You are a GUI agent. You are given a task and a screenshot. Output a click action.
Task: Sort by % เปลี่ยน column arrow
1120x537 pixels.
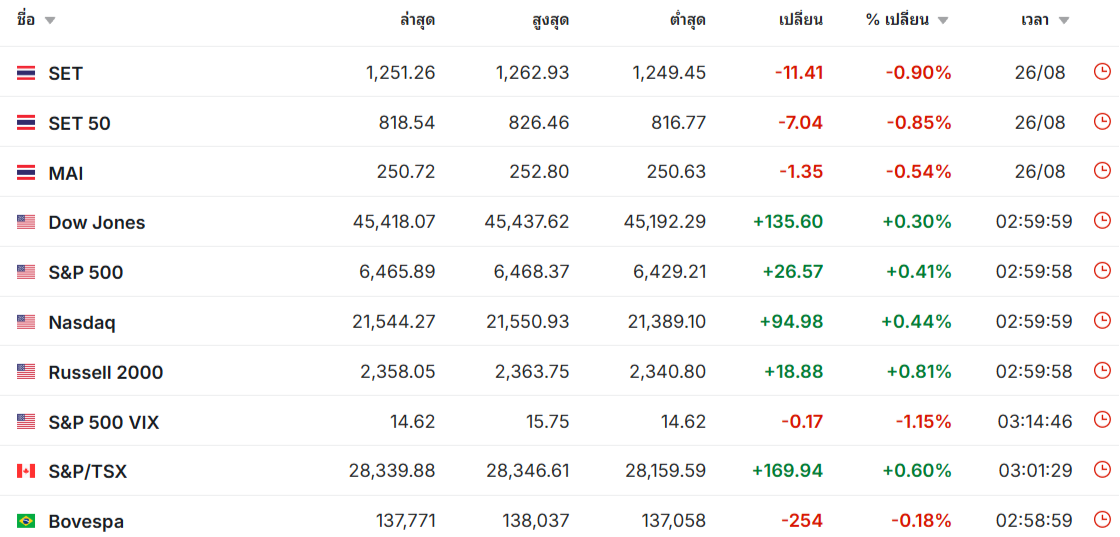pos(943,21)
